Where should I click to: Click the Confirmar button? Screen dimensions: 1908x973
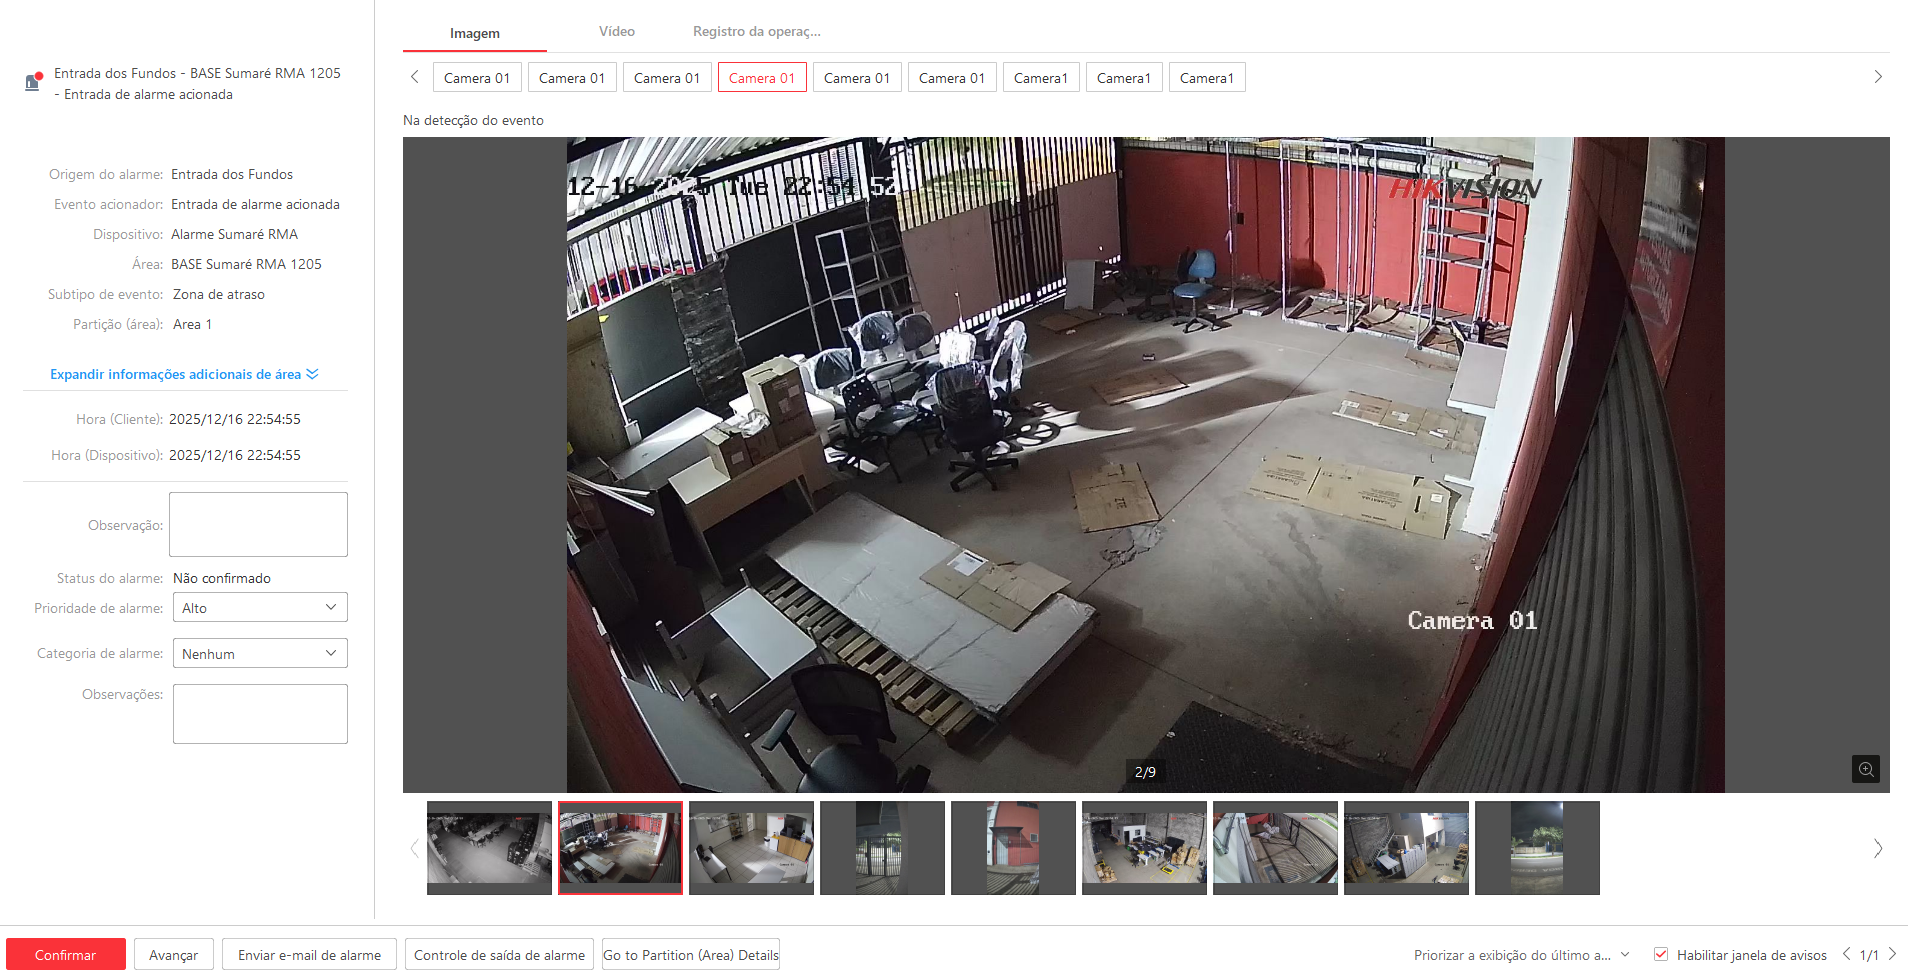click(x=66, y=955)
